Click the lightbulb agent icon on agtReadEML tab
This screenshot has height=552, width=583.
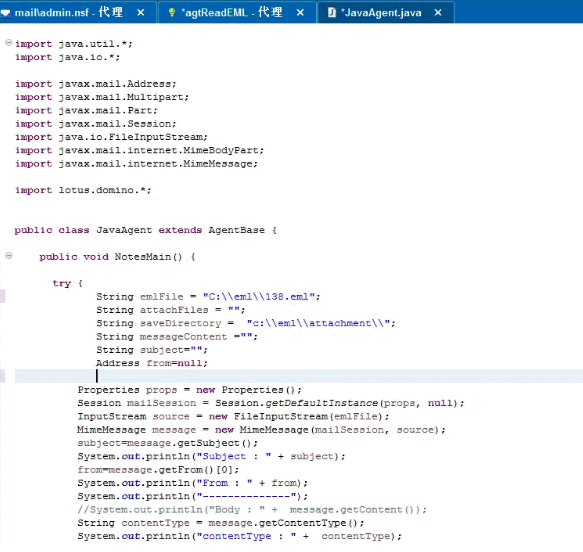(x=171, y=13)
